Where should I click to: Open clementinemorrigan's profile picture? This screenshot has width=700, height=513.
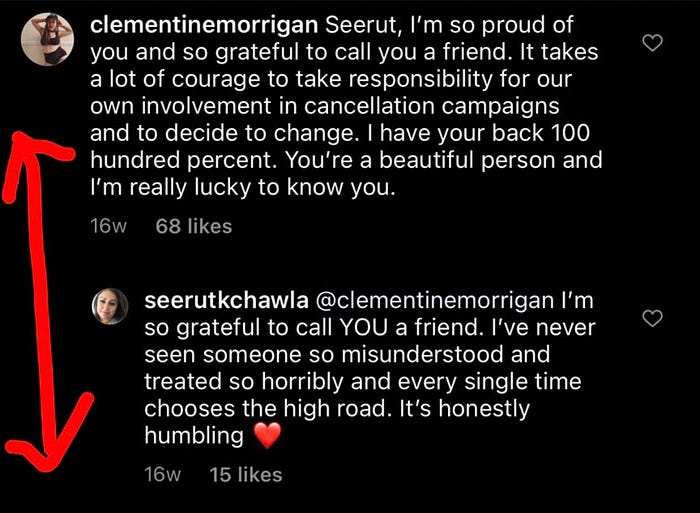pos(46,39)
